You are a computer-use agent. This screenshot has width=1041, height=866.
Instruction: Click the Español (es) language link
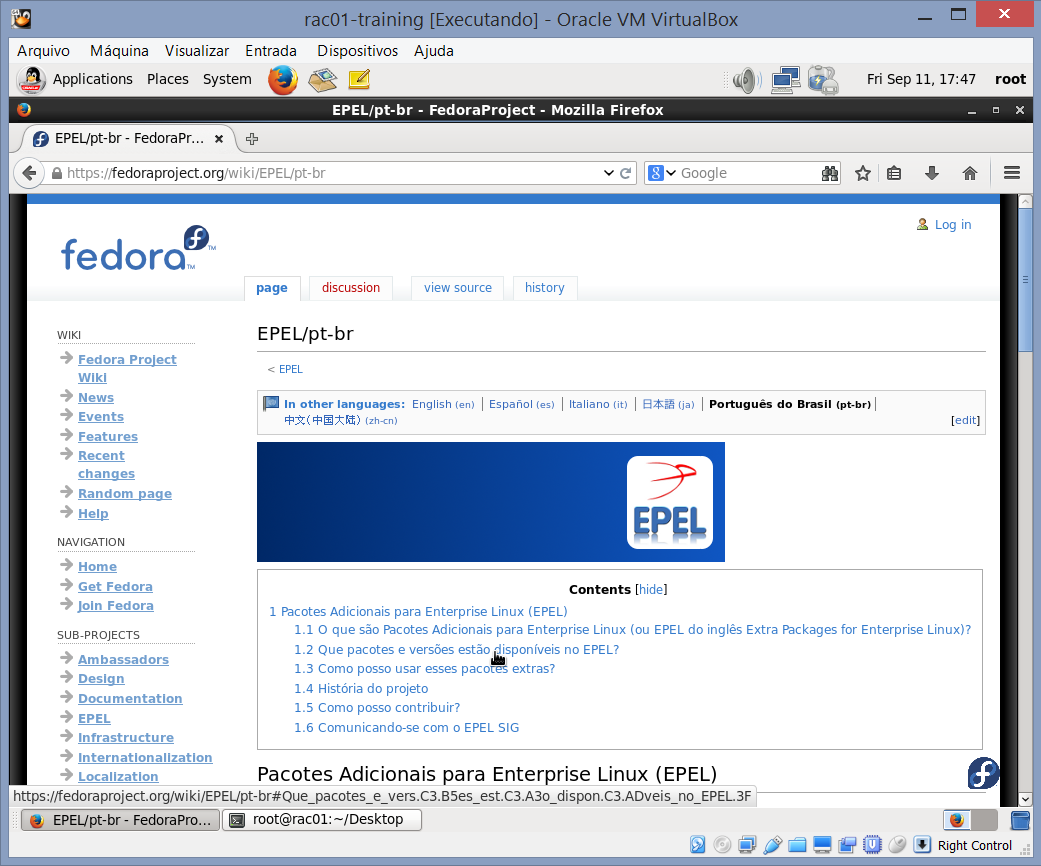point(521,404)
